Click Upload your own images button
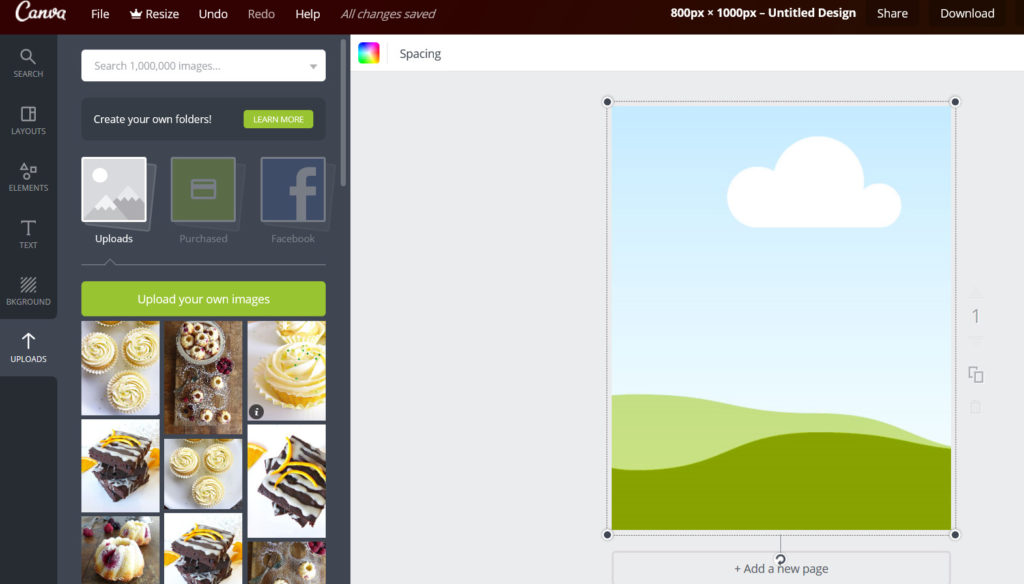 (x=203, y=299)
